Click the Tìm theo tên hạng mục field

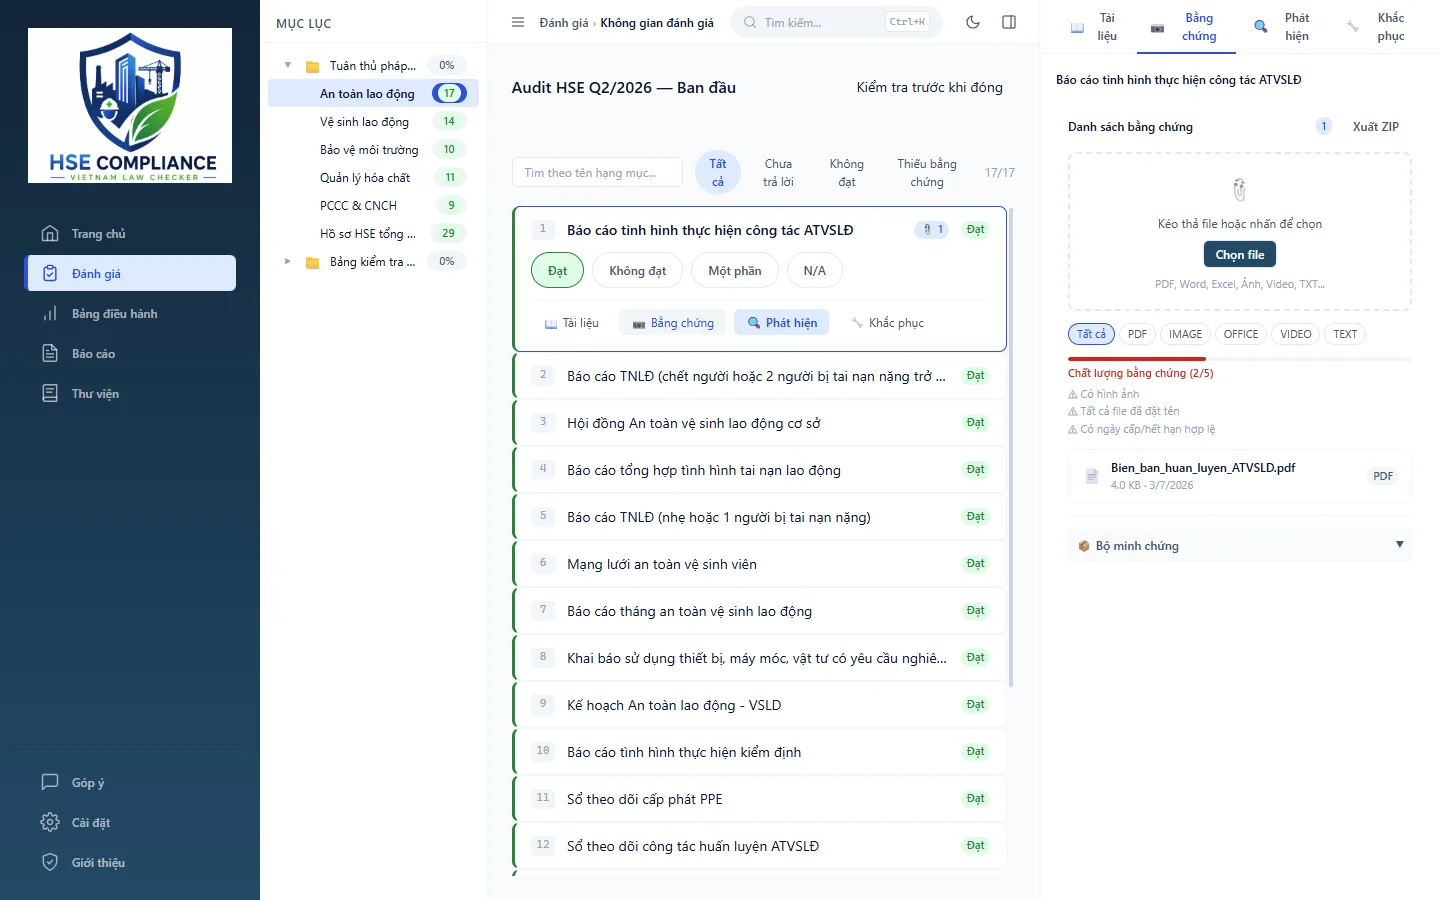(597, 173)
